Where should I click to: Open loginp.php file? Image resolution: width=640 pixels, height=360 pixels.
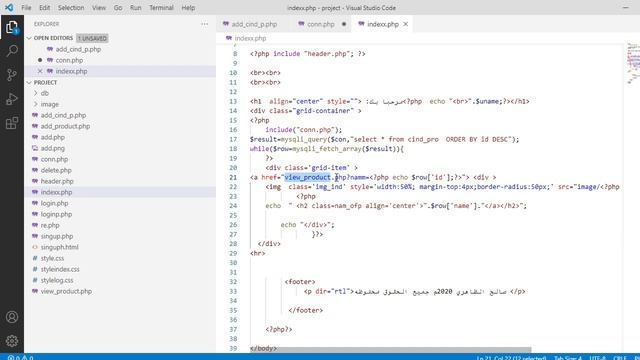(56, 214)
